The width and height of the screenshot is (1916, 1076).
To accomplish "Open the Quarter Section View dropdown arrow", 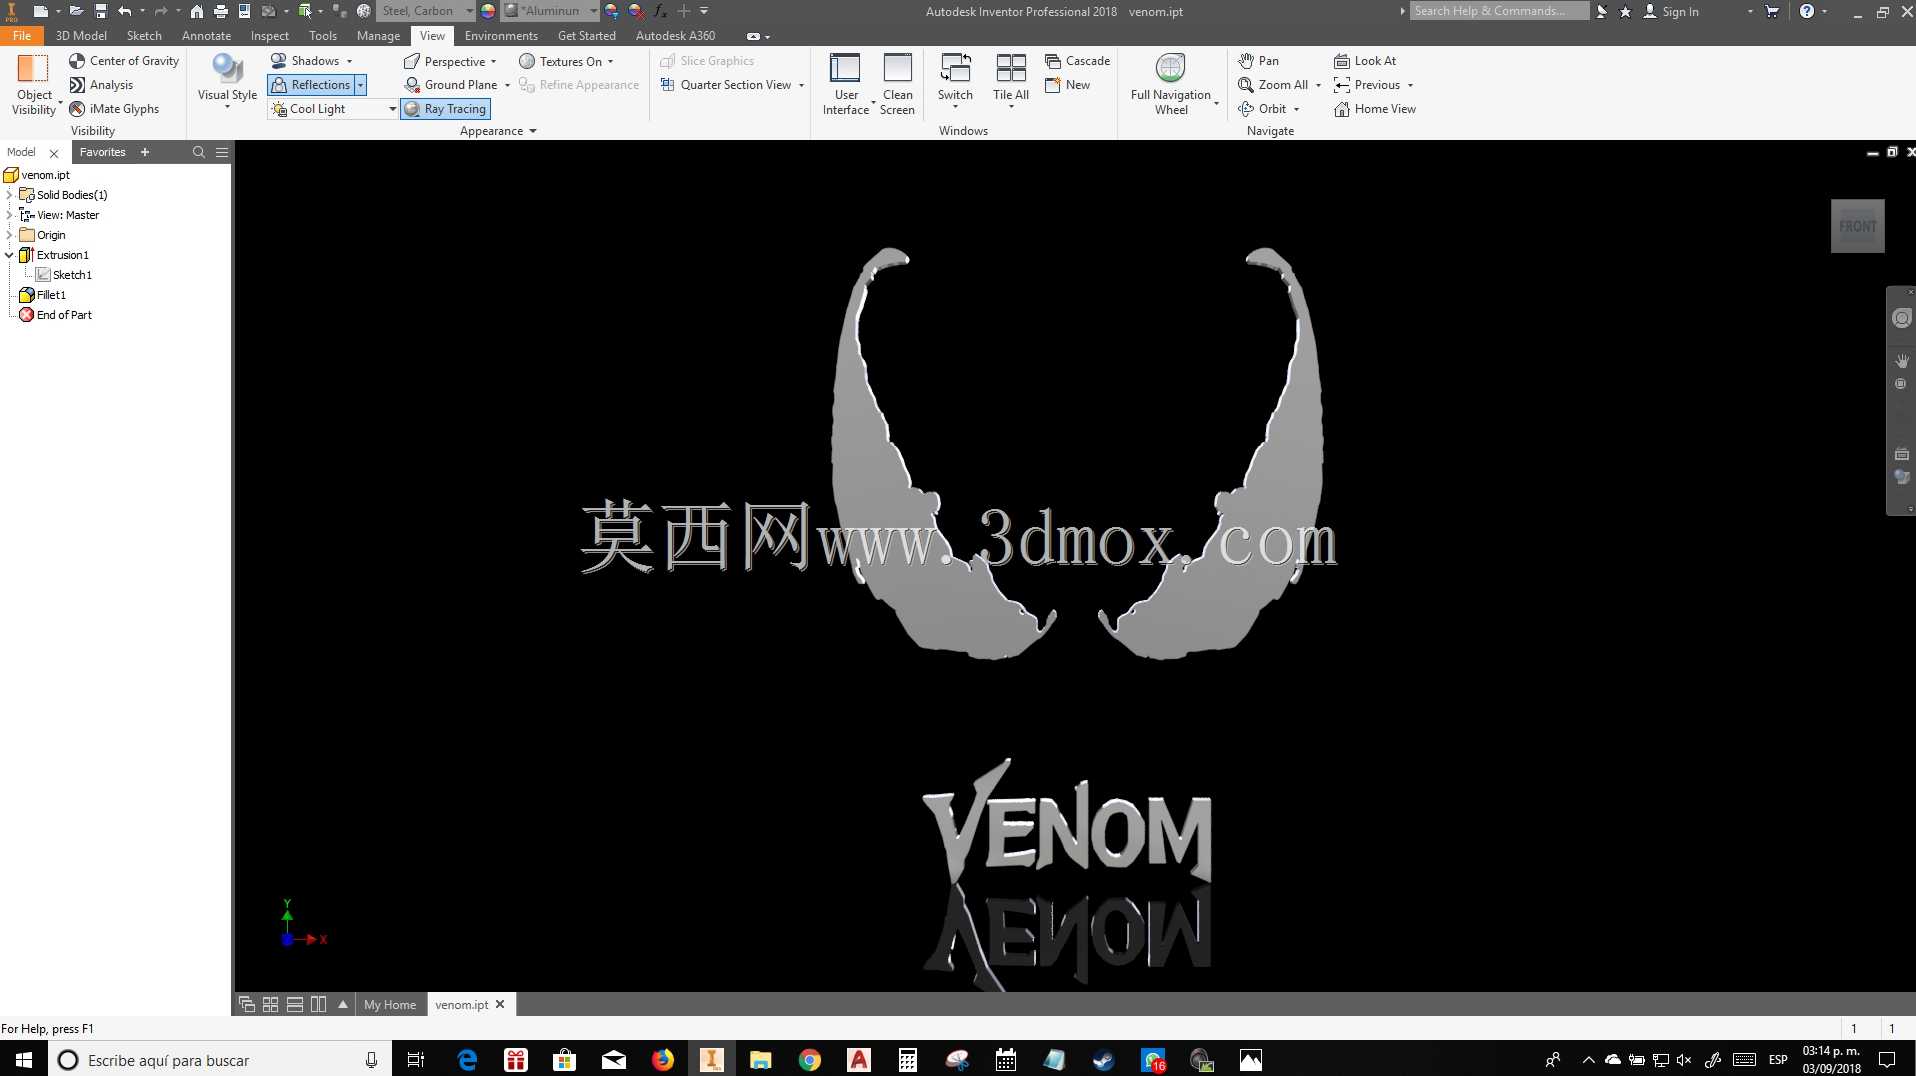I will 802,86.
